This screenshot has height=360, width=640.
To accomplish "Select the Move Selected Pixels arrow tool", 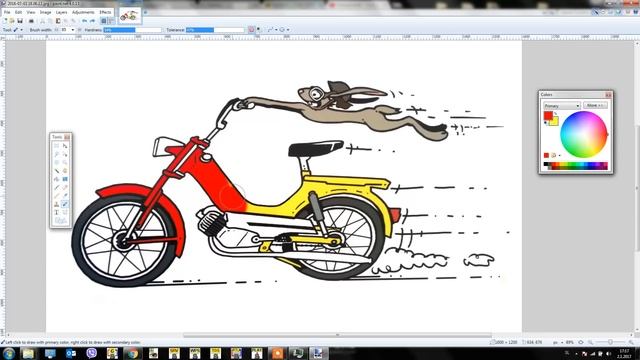I will tap(65, 146).
